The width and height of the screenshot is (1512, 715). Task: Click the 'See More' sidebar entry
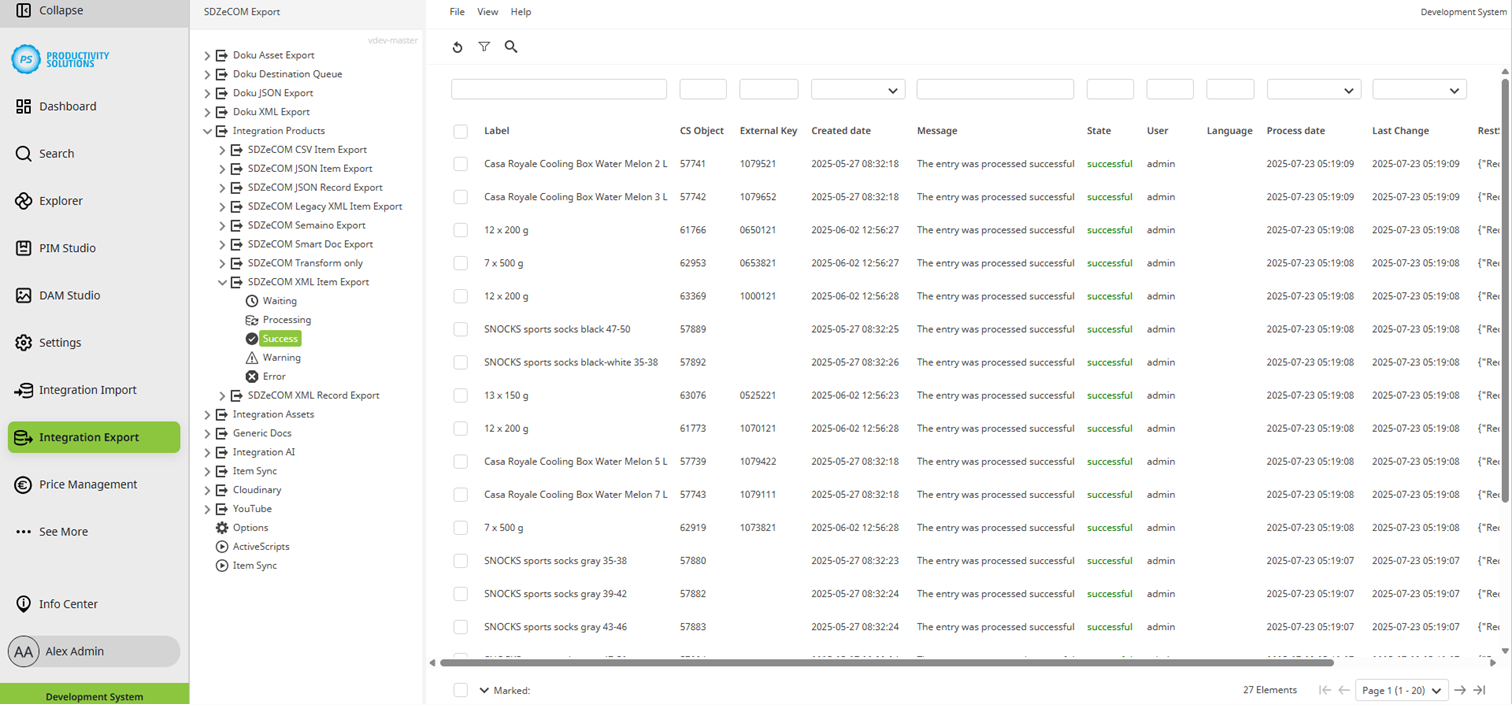(60, 533)
